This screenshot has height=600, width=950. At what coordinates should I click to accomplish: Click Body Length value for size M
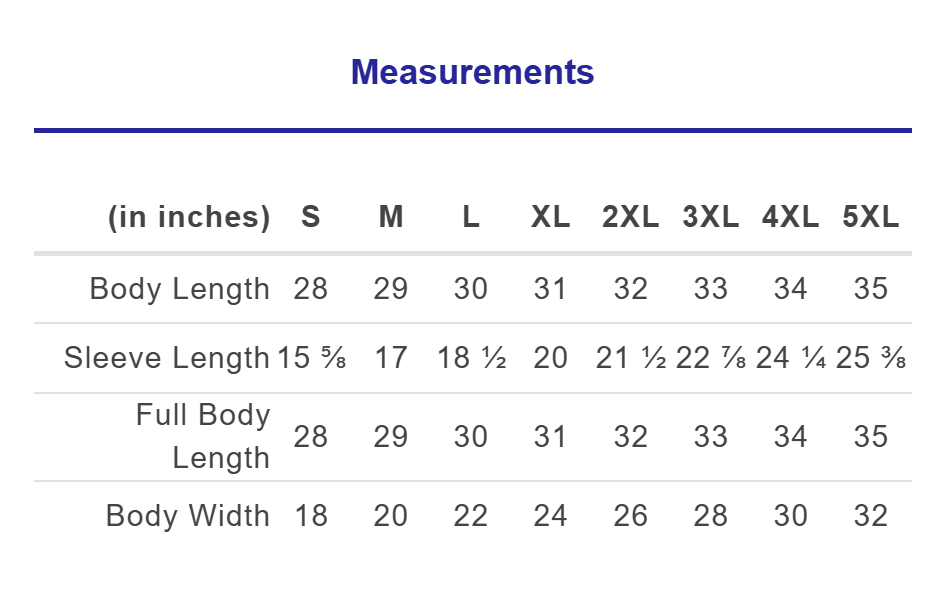click(391, 289)
